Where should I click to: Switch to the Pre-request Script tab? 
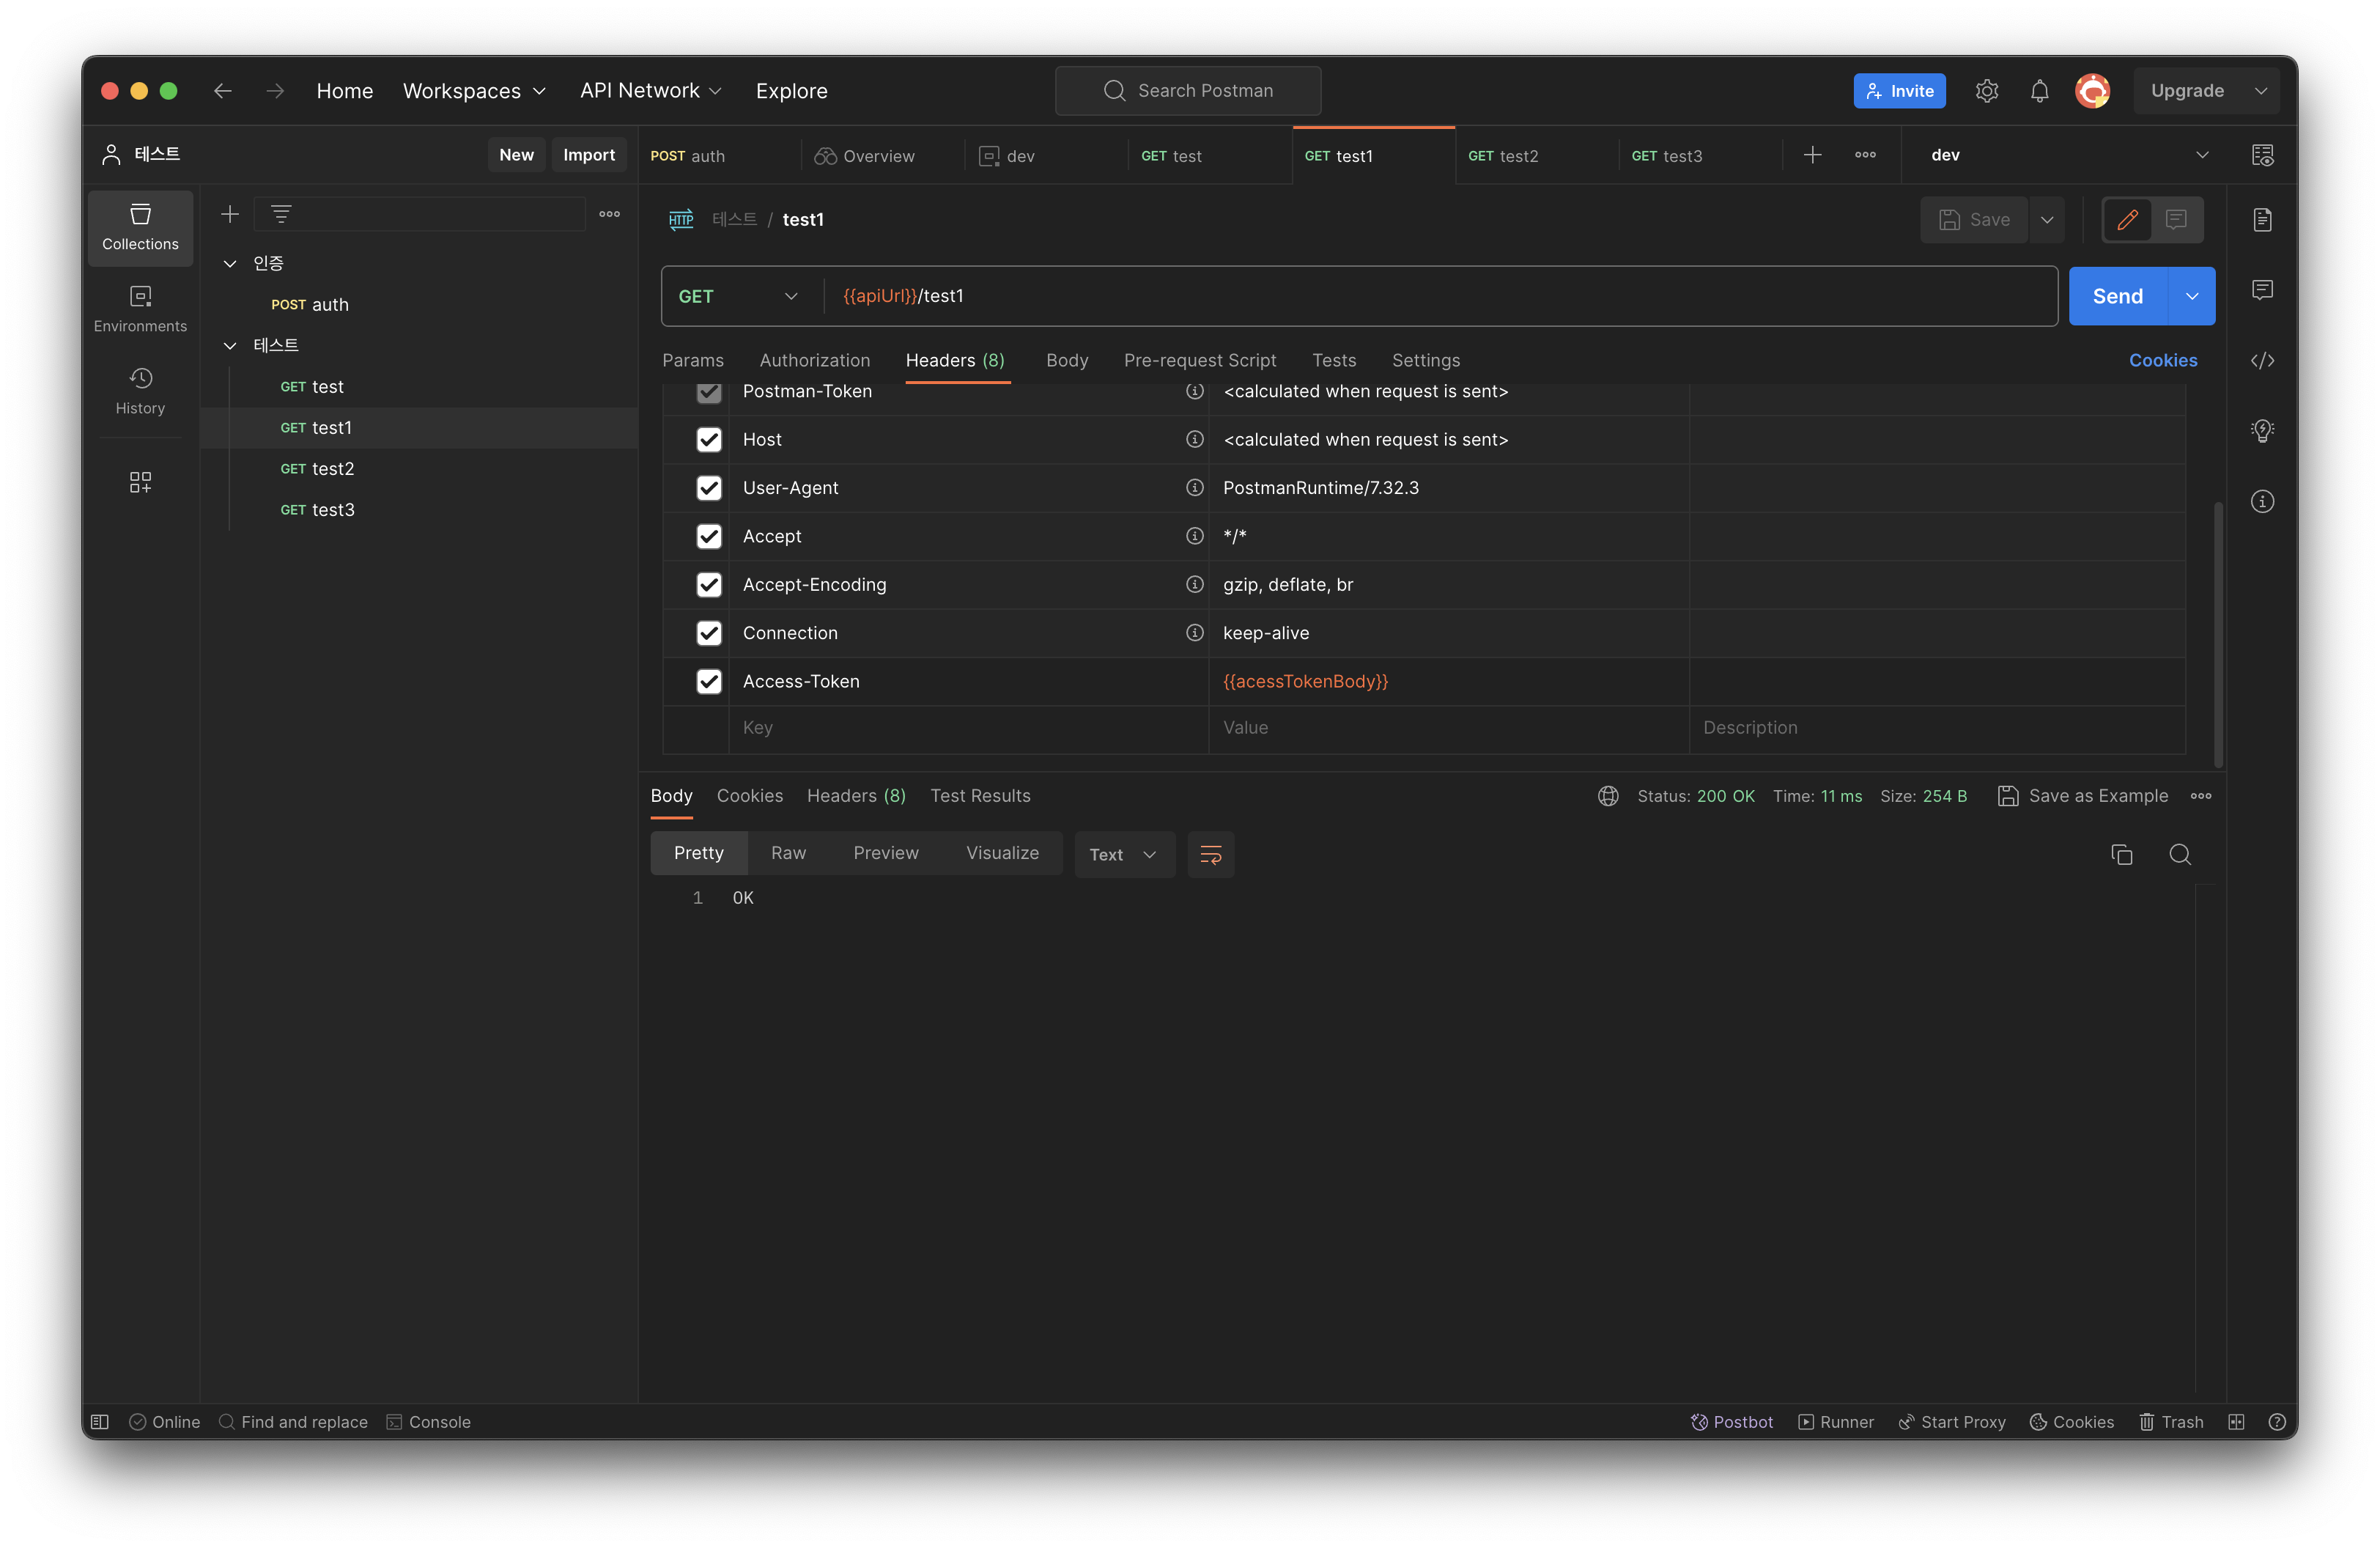click(x=1199, y=360)
